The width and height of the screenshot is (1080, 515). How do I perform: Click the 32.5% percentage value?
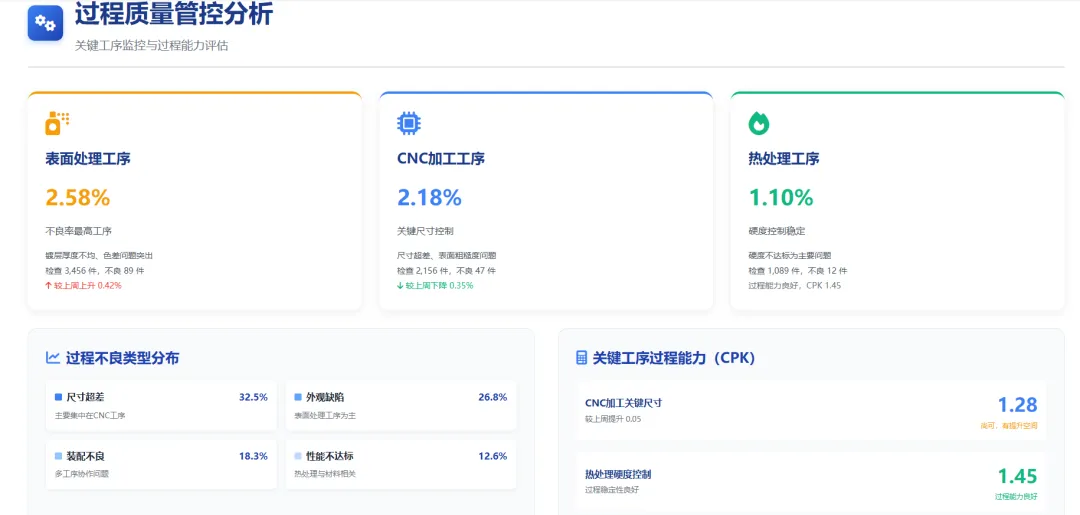click(253, 397)
